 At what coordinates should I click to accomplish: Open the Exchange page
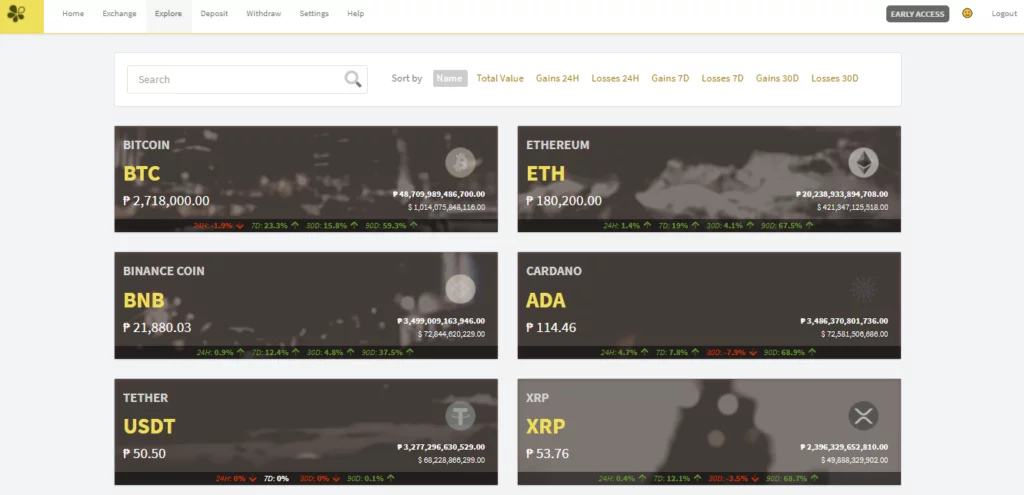(x=120, y=14)
